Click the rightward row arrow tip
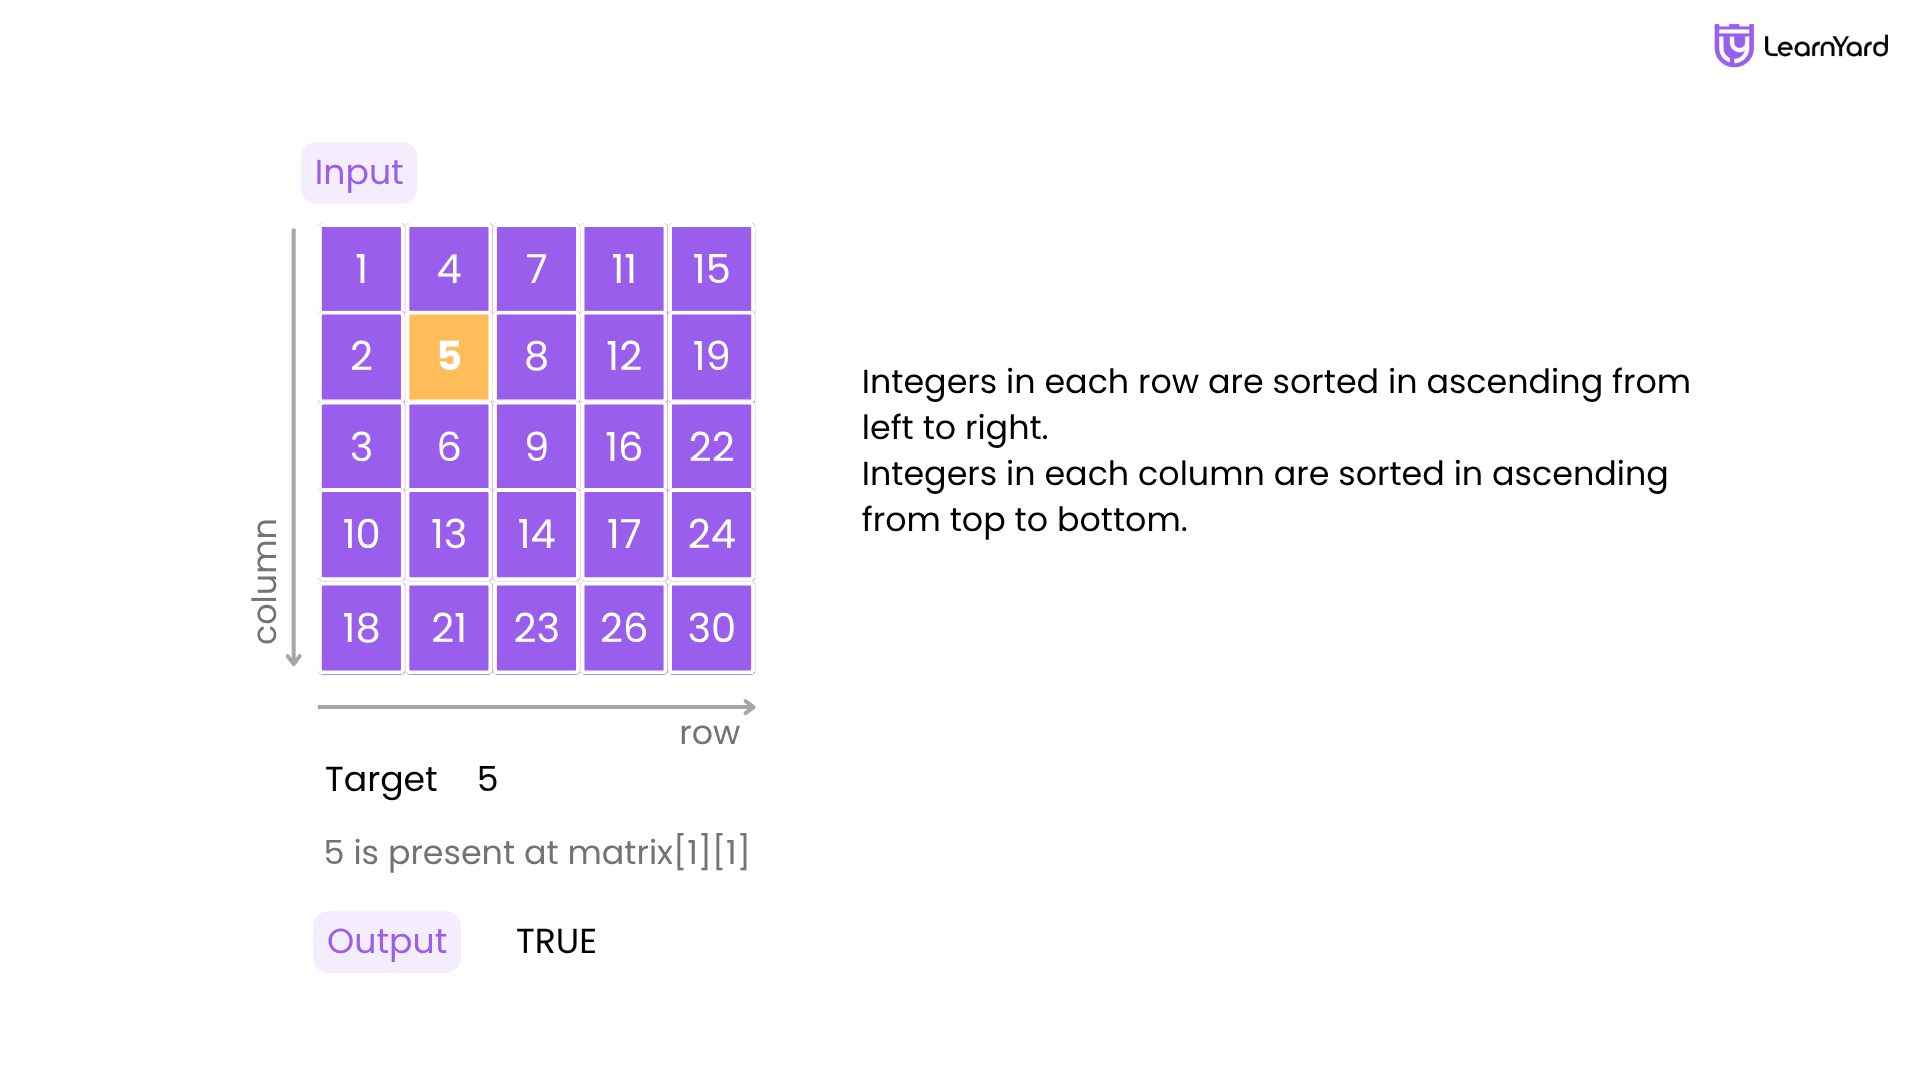Screen dimensions: 1920x1080 point(749,707)
